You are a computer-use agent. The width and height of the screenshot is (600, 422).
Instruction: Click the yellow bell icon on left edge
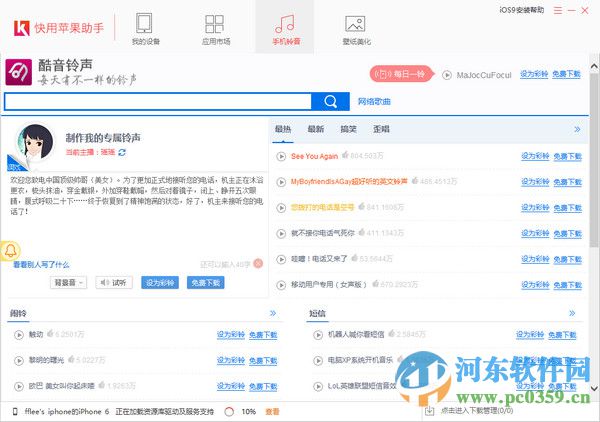click(x=10, y=251)
